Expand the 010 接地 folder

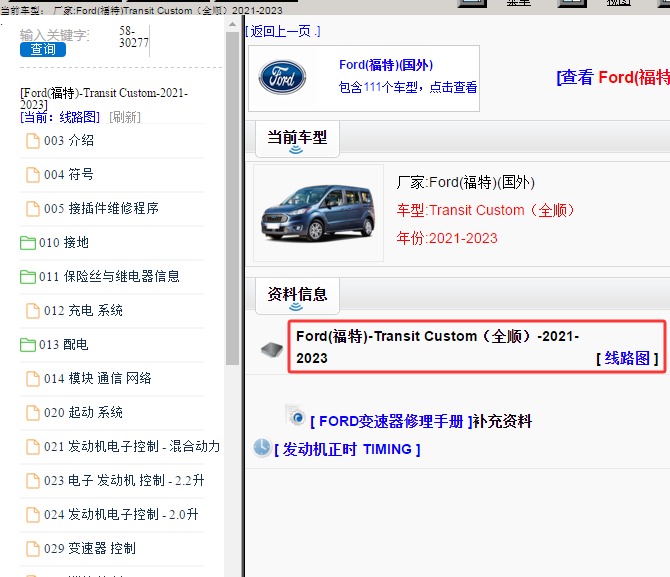pyautogui.click(x=28, y=243)
